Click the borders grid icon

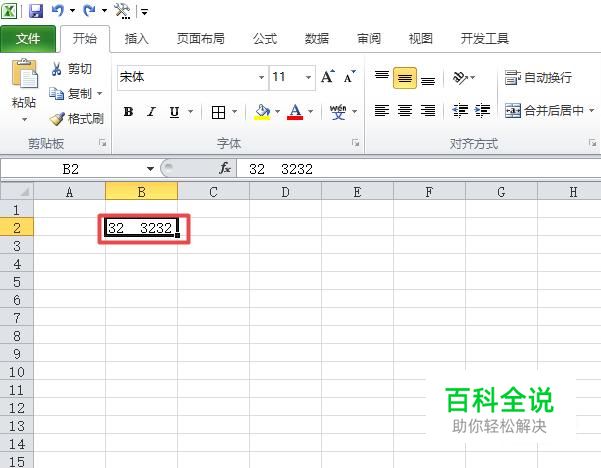tap(218, 112)
